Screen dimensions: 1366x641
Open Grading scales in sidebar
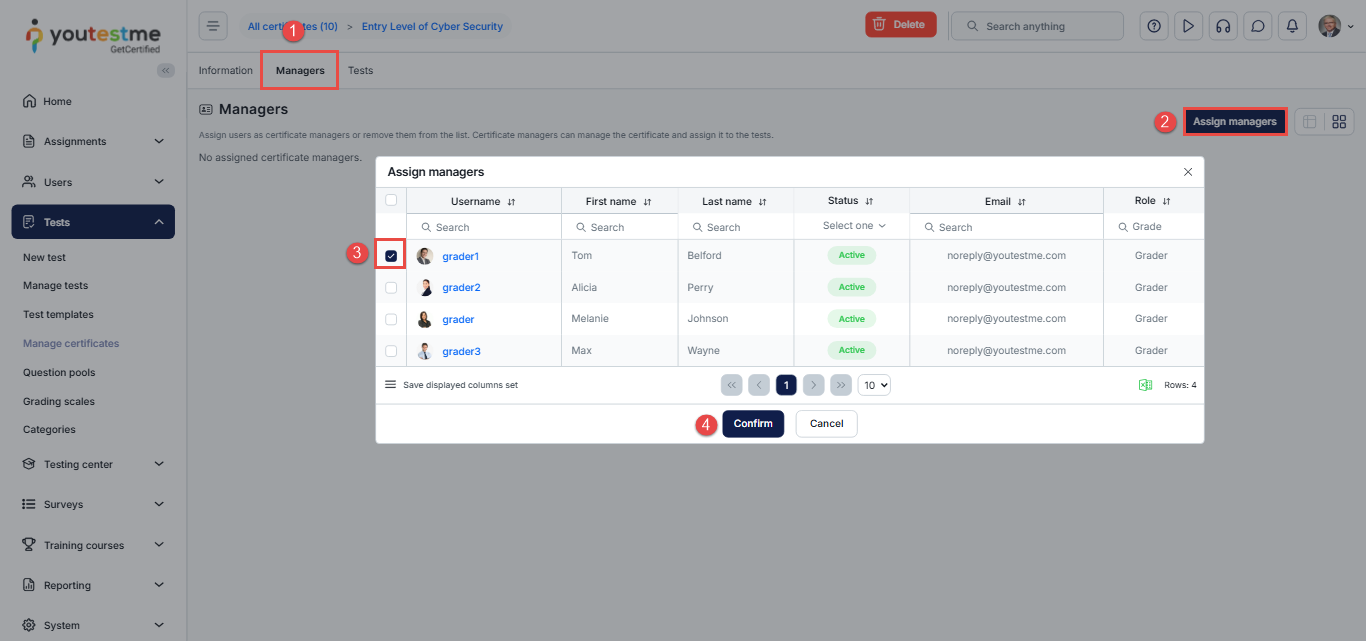[59, 401]
